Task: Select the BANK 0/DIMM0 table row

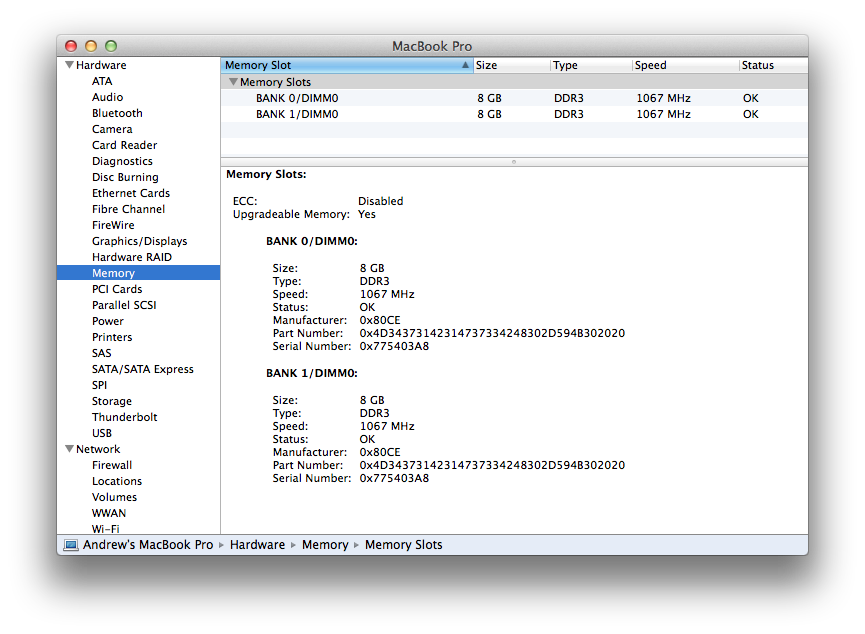Action: (514, 98)
